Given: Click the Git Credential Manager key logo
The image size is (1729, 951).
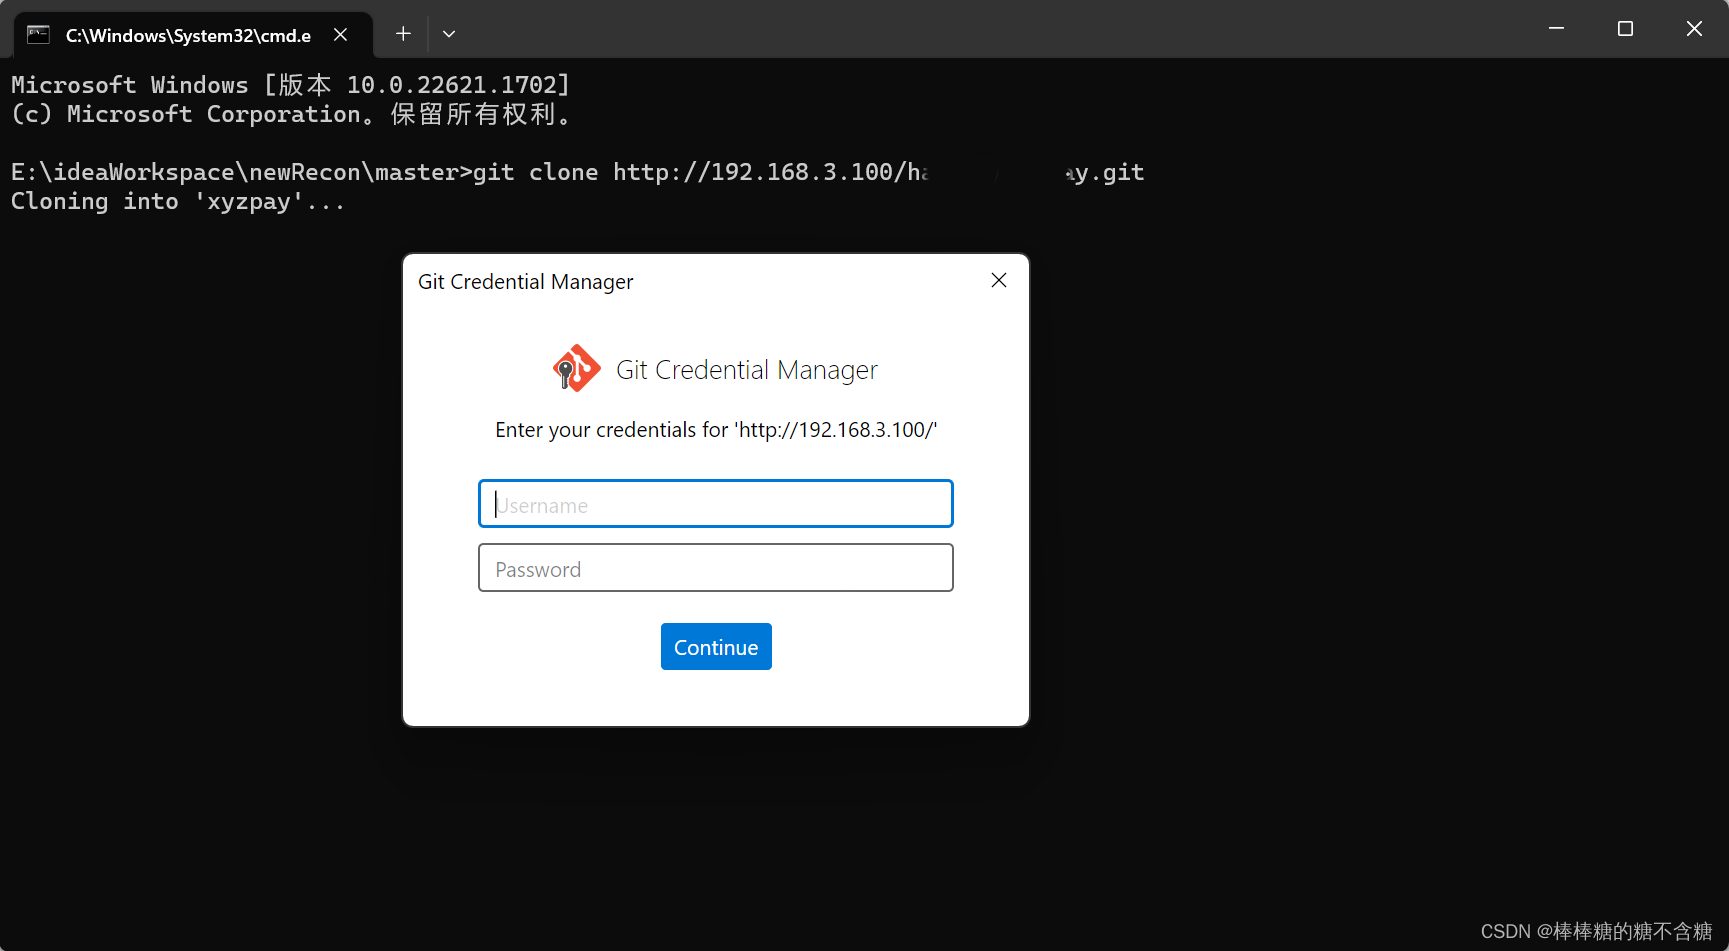Looking at the screenshot, I should click(577, 369).
